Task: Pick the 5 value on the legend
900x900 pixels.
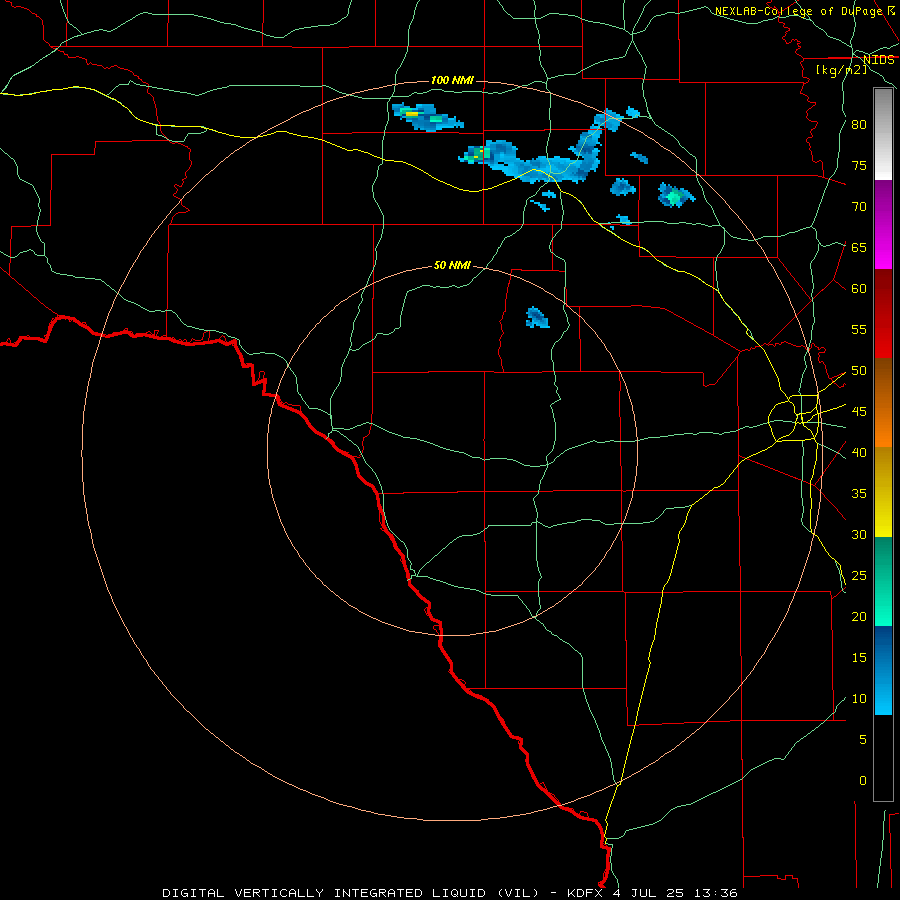Action: click(863, 740)
